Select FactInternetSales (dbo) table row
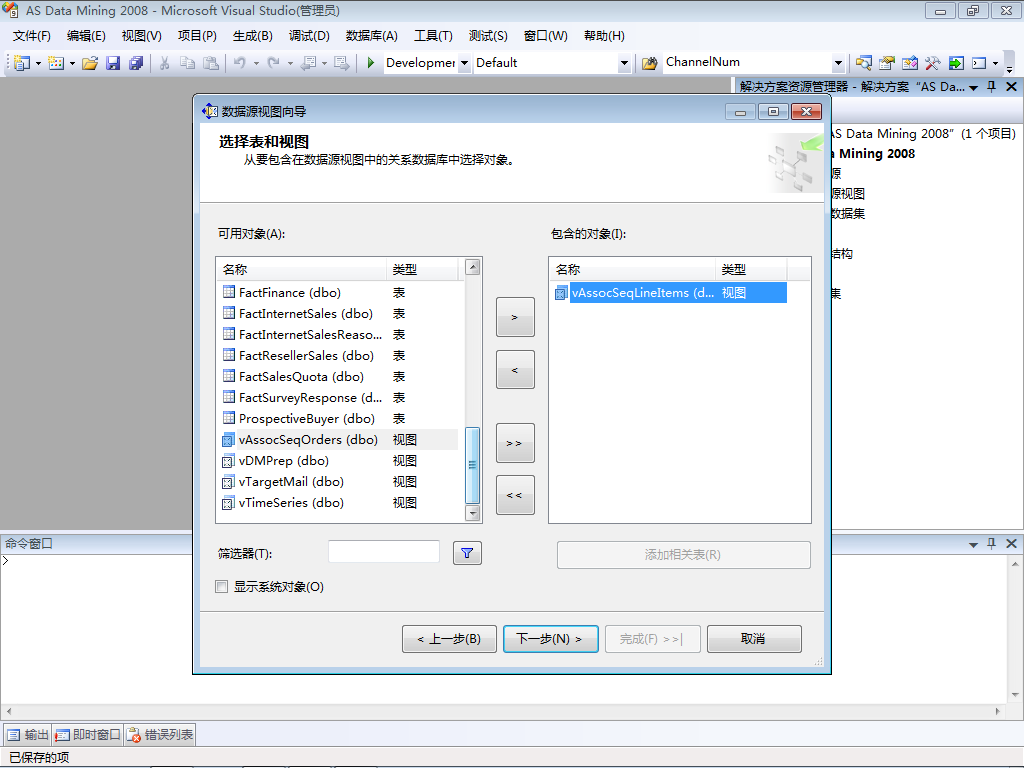The width and height of the screenshot is (1024, 768). [338, 313]
